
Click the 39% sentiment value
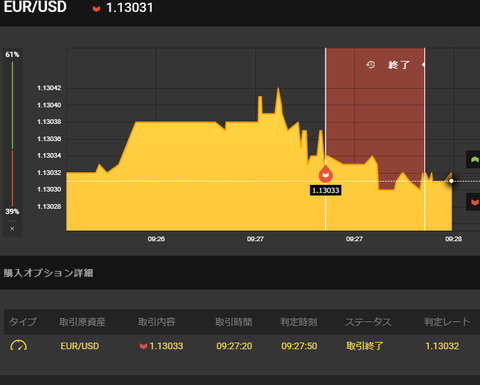coord(12,211)
